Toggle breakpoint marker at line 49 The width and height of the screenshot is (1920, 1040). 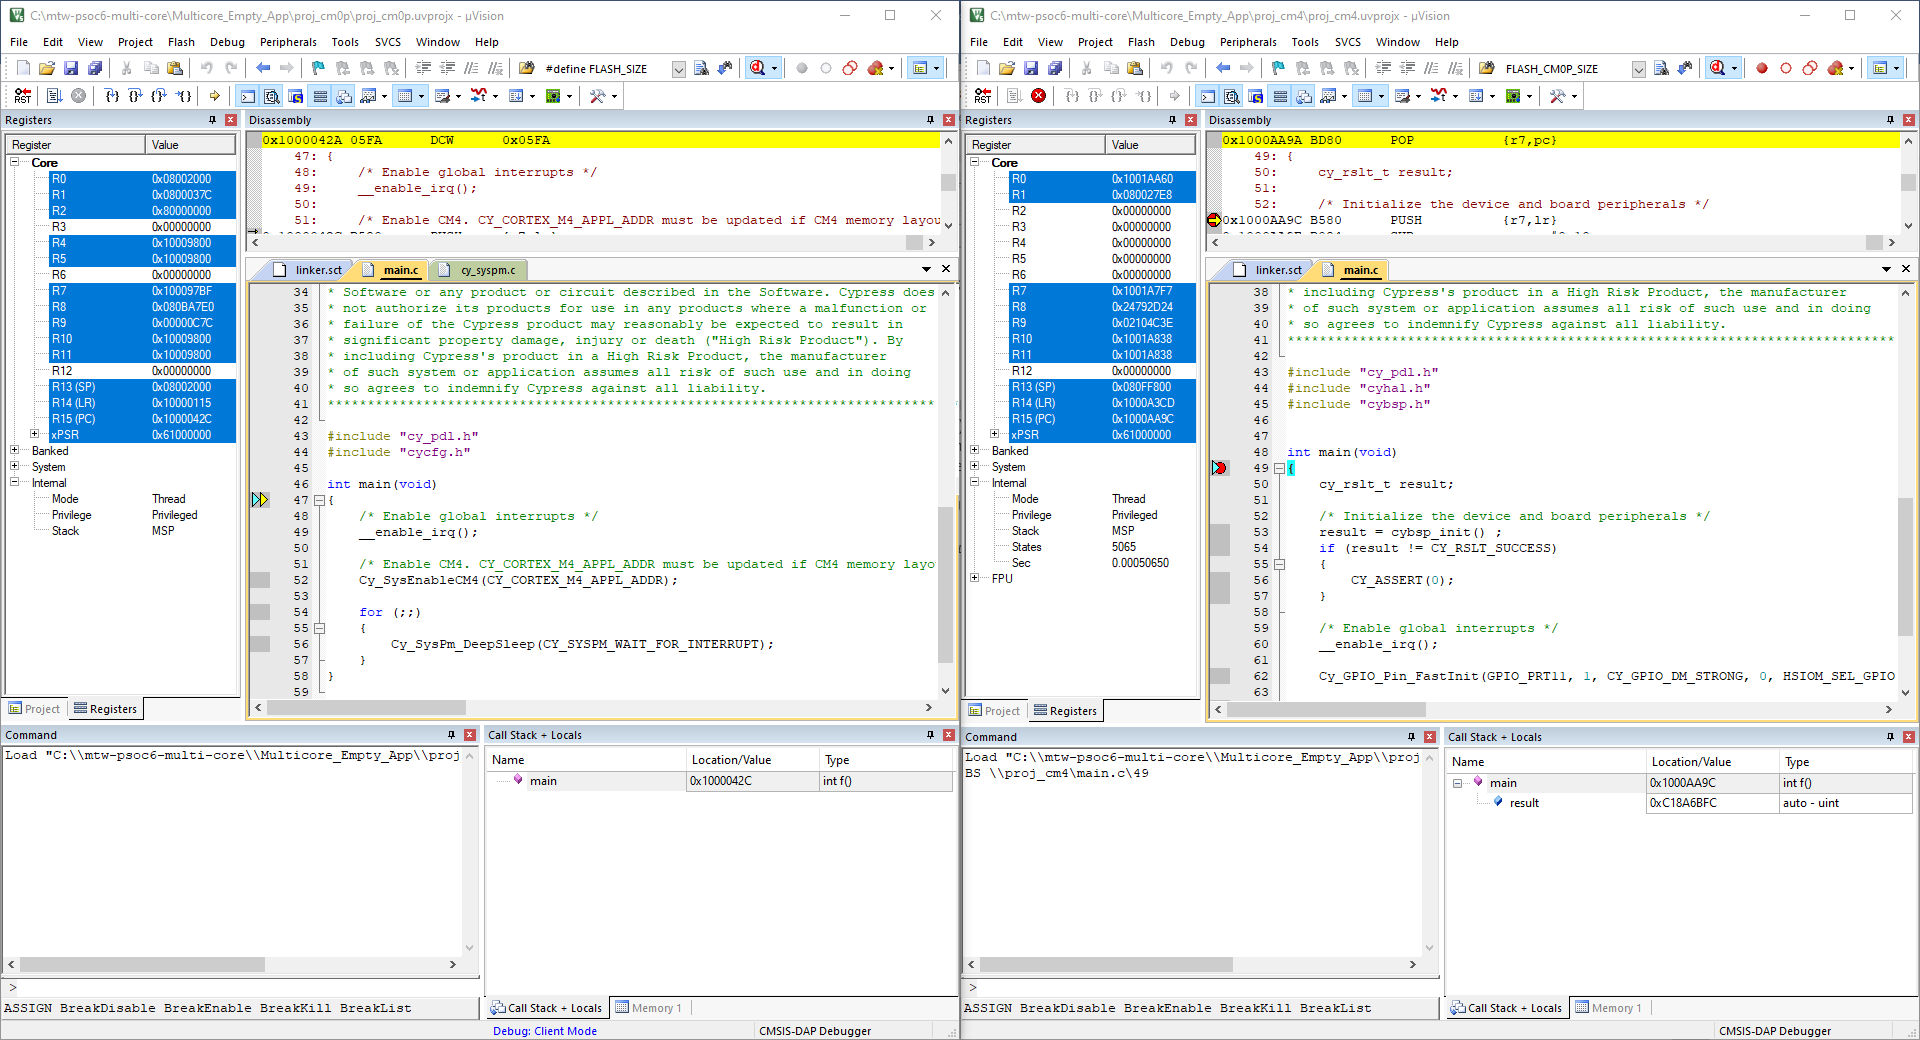1219,468
